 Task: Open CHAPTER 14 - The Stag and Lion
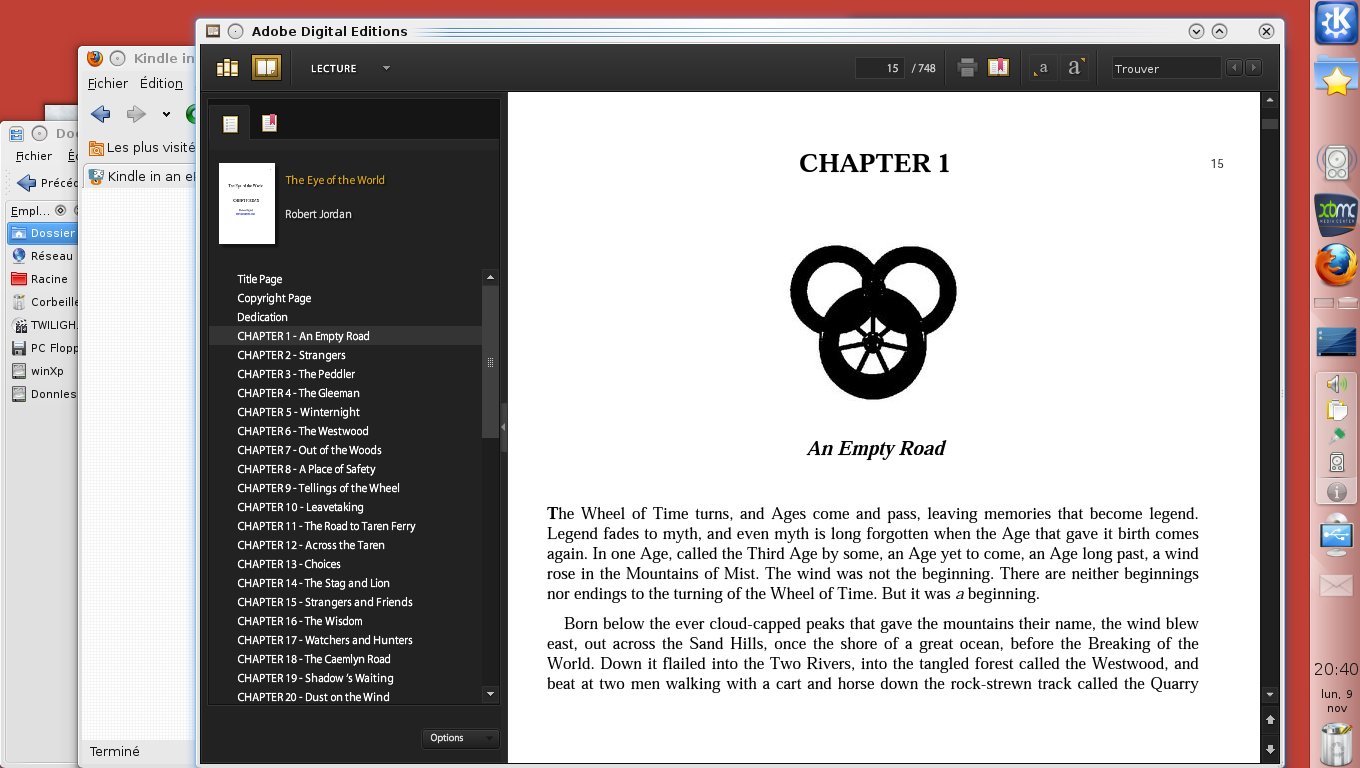tap(313, 583)
